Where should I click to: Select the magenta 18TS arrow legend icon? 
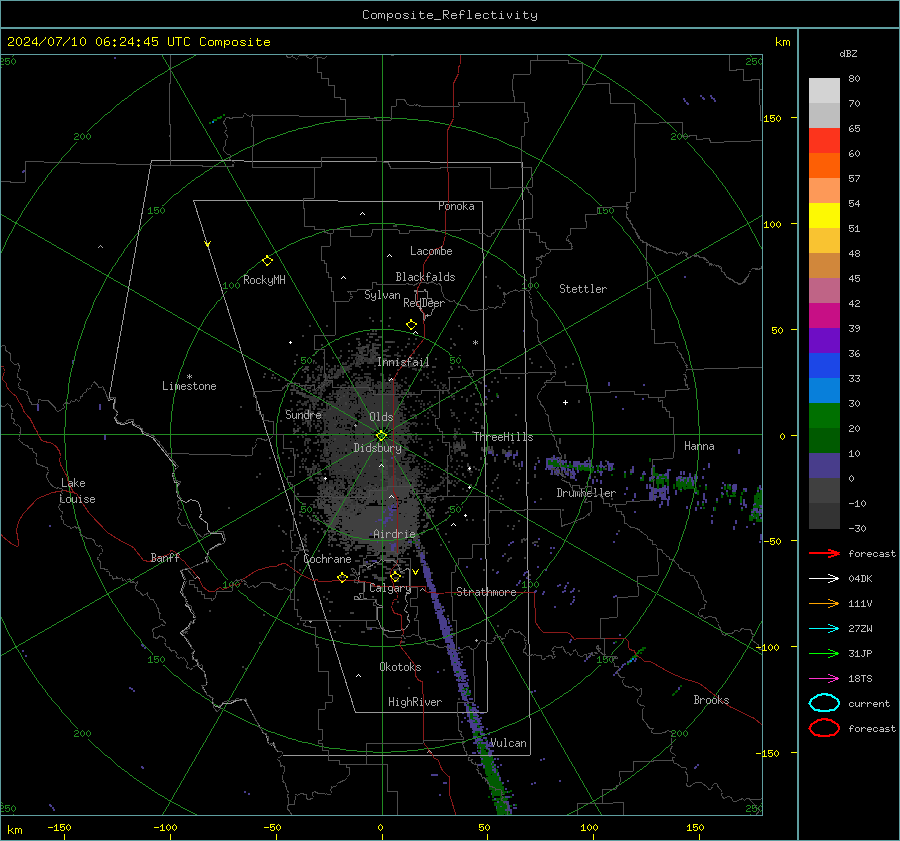[824, 679]
